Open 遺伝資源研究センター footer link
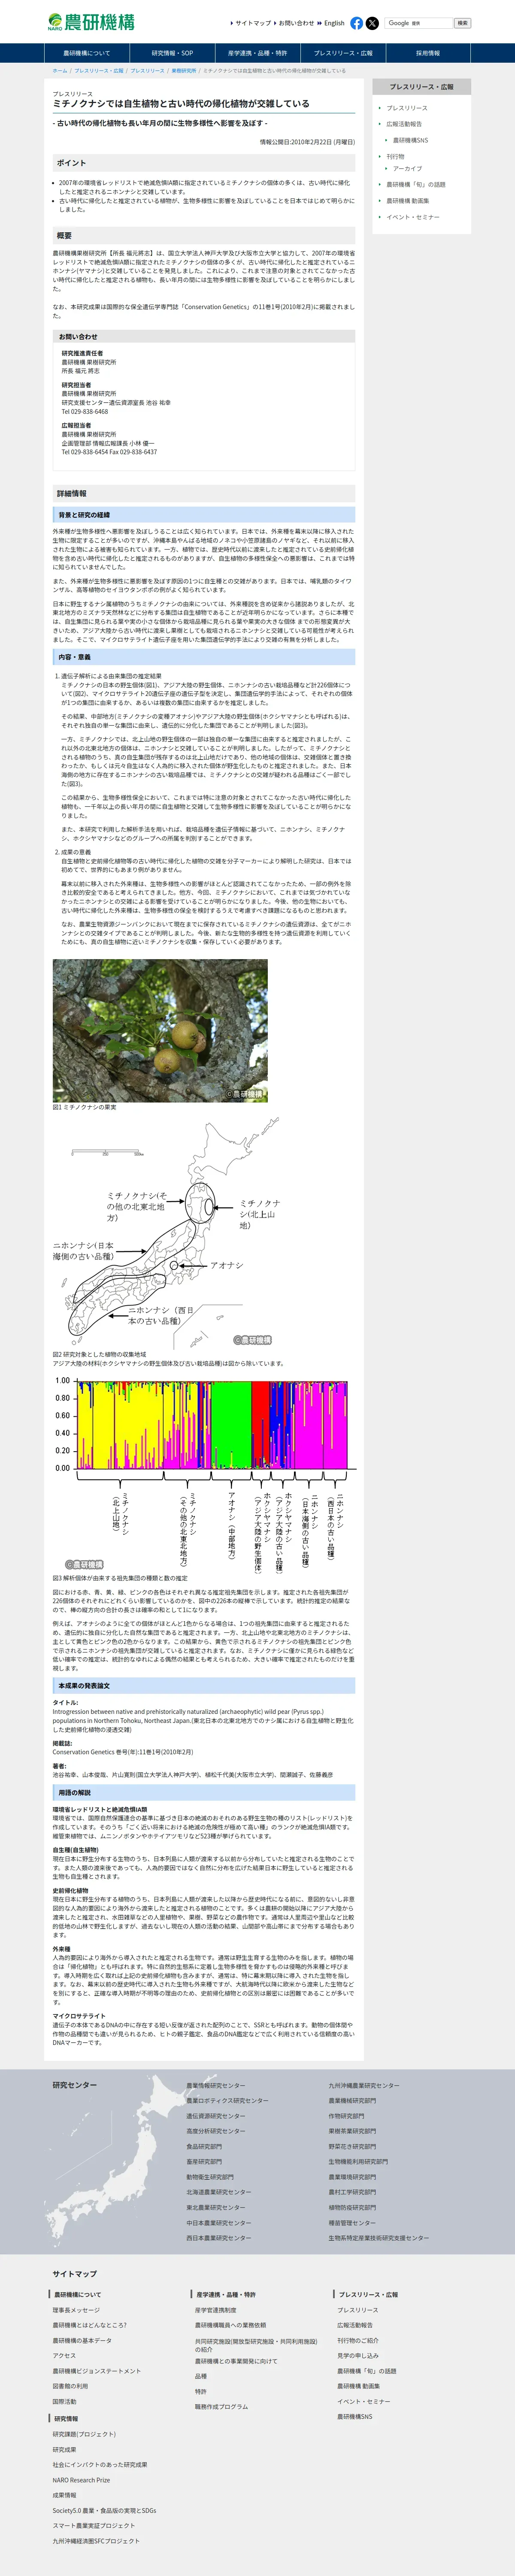515x2576 pixels. [215, 2116]
